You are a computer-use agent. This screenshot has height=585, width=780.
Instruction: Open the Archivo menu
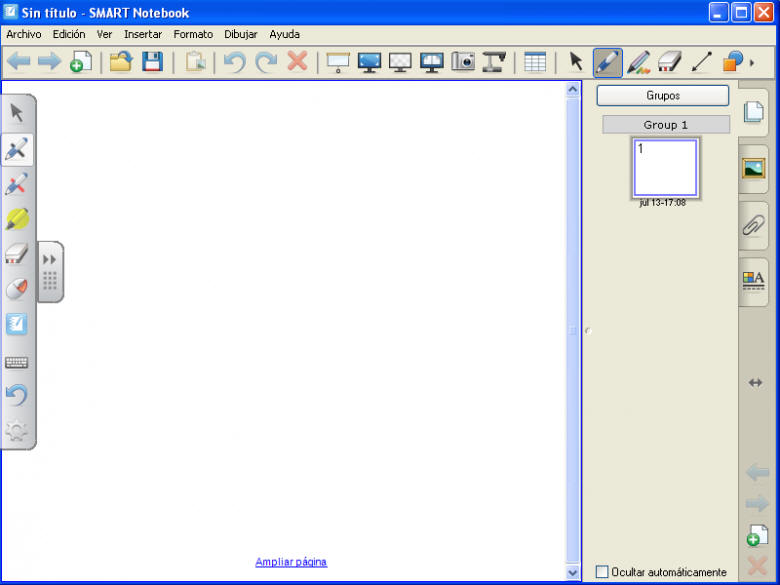23,34
